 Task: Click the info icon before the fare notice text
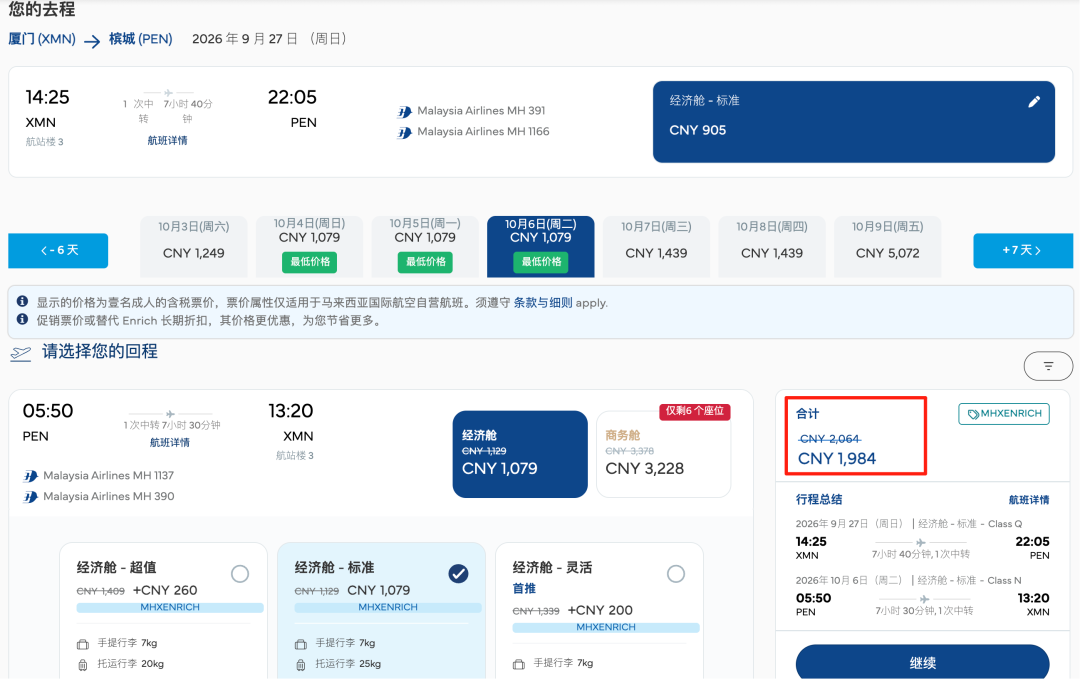[21, 302]
